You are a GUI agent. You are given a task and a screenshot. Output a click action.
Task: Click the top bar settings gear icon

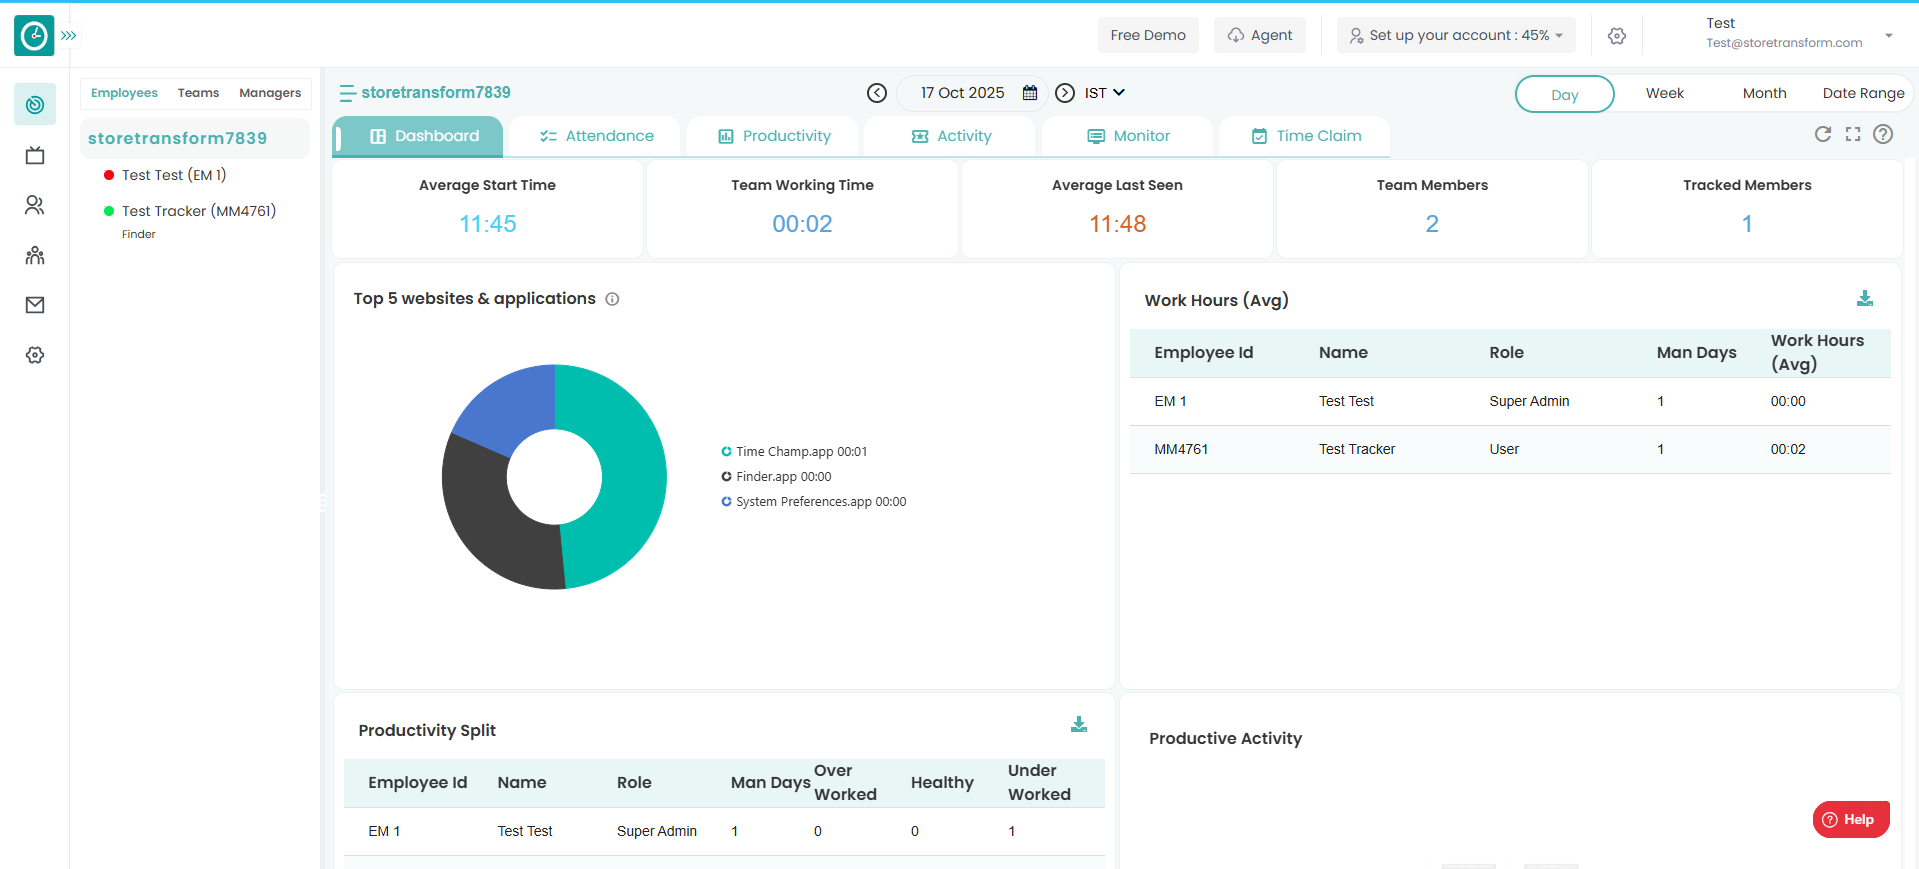(1617, 36)
